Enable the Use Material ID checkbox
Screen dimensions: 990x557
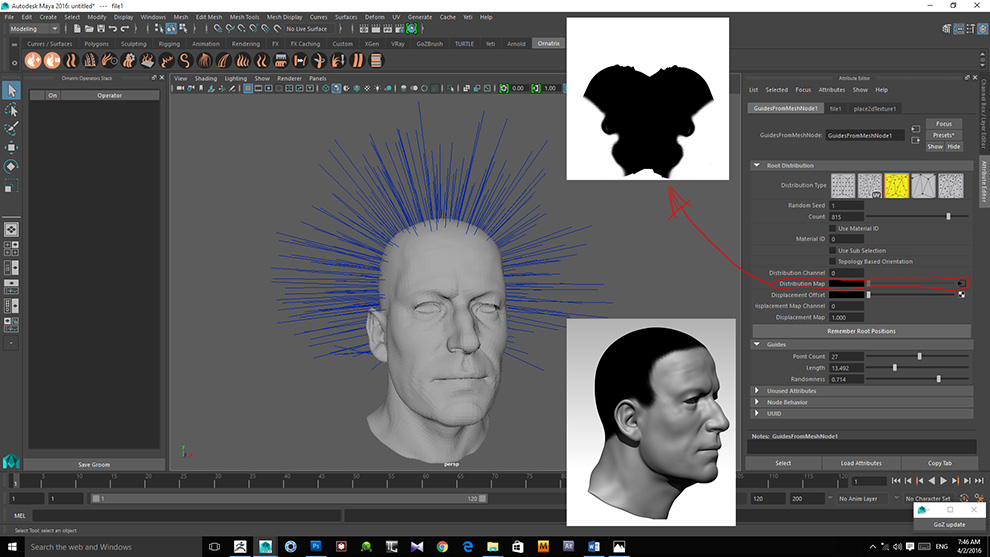[833, 228]
